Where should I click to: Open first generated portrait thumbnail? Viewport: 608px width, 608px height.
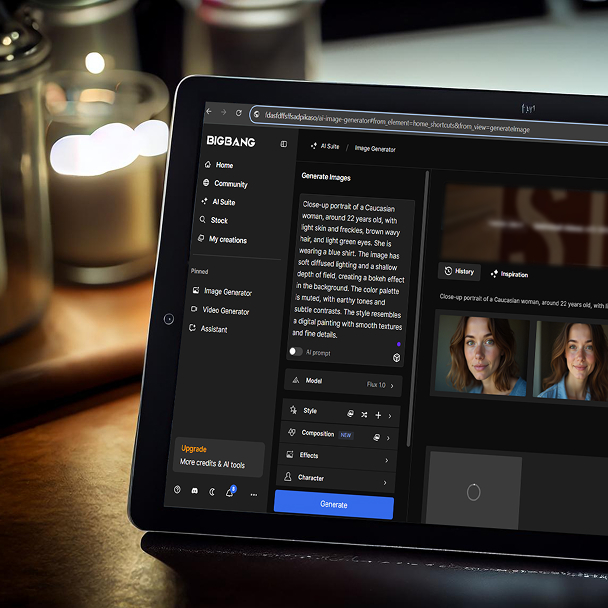(481, 355)
